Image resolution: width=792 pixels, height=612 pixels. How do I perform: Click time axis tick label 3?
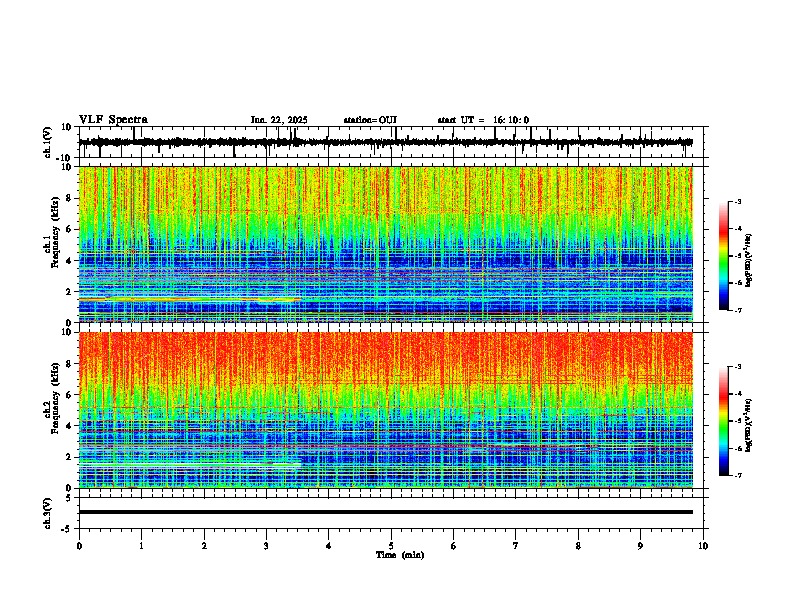266,546
